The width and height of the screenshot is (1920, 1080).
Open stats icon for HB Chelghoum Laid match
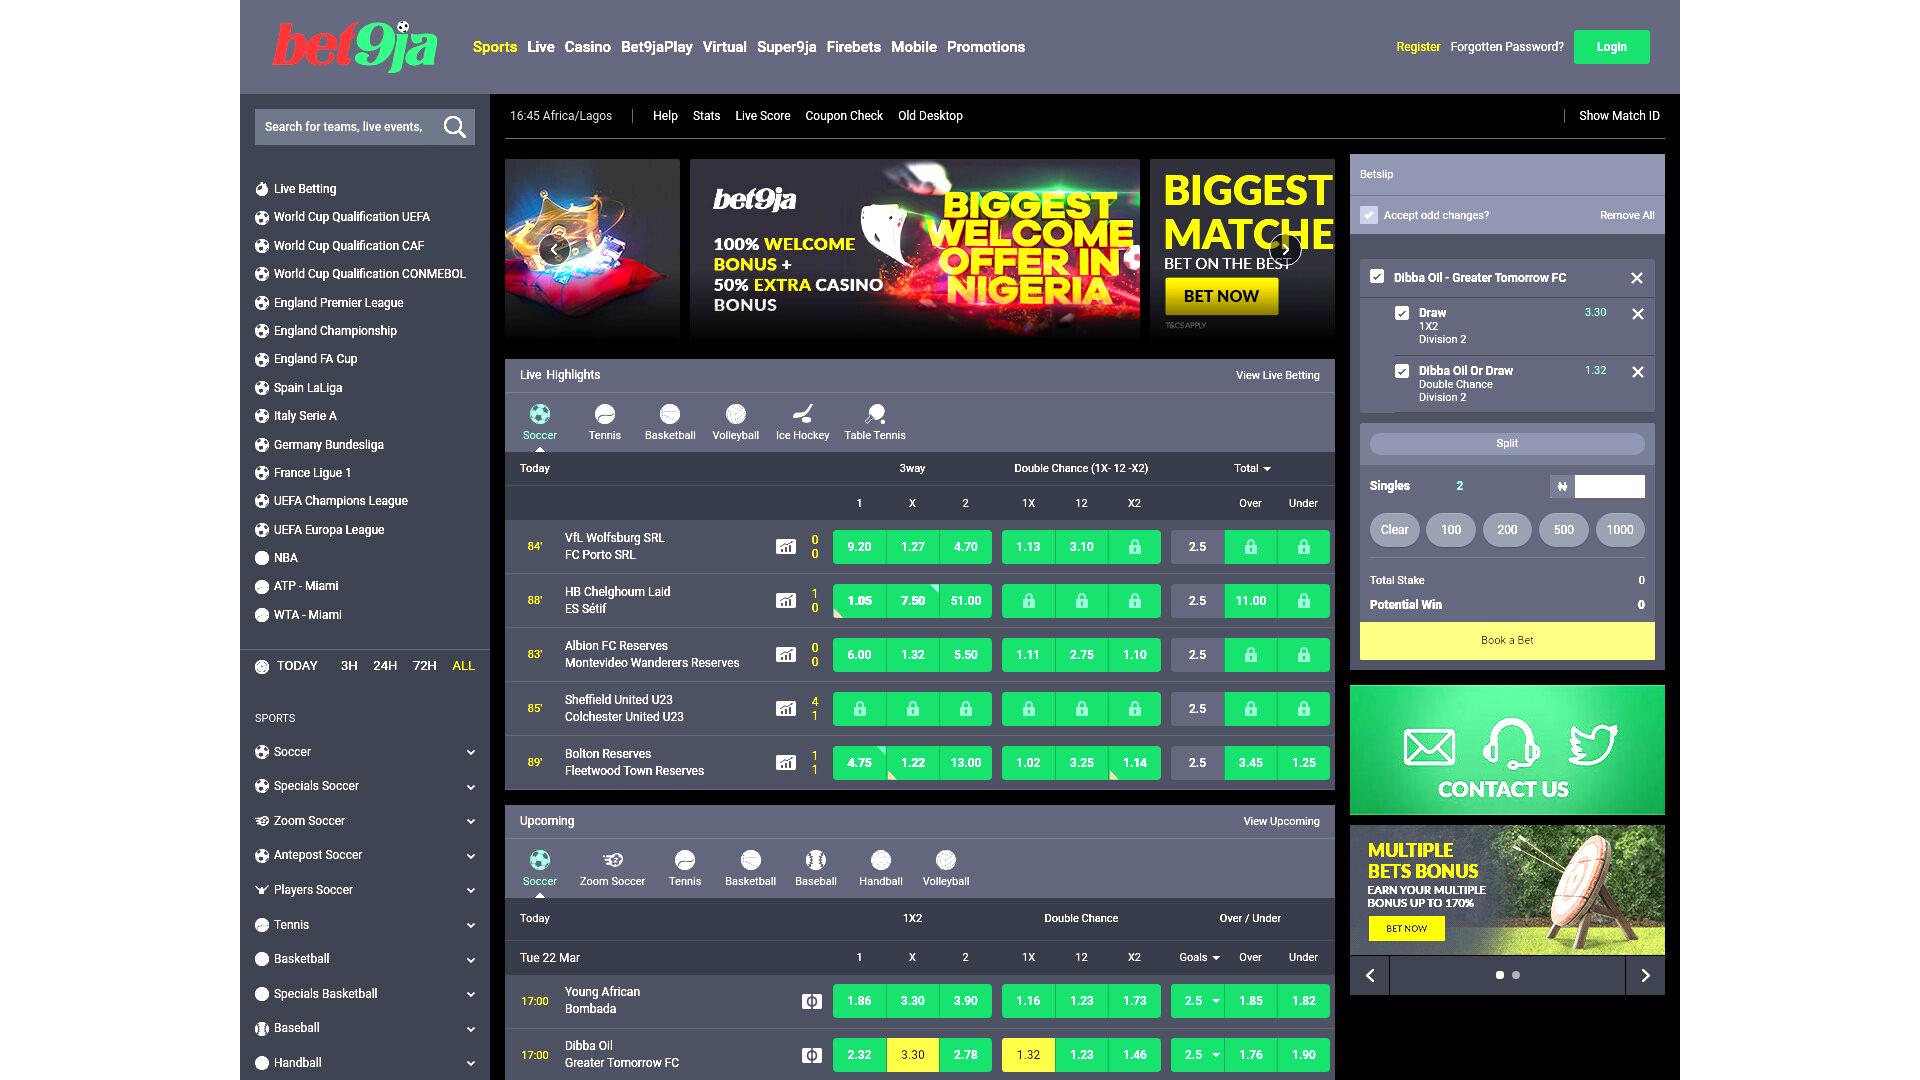click(x=786, y=601)
